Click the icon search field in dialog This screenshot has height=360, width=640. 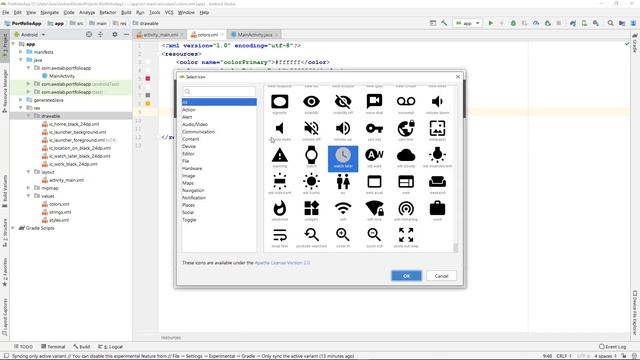tap(219, 91)
